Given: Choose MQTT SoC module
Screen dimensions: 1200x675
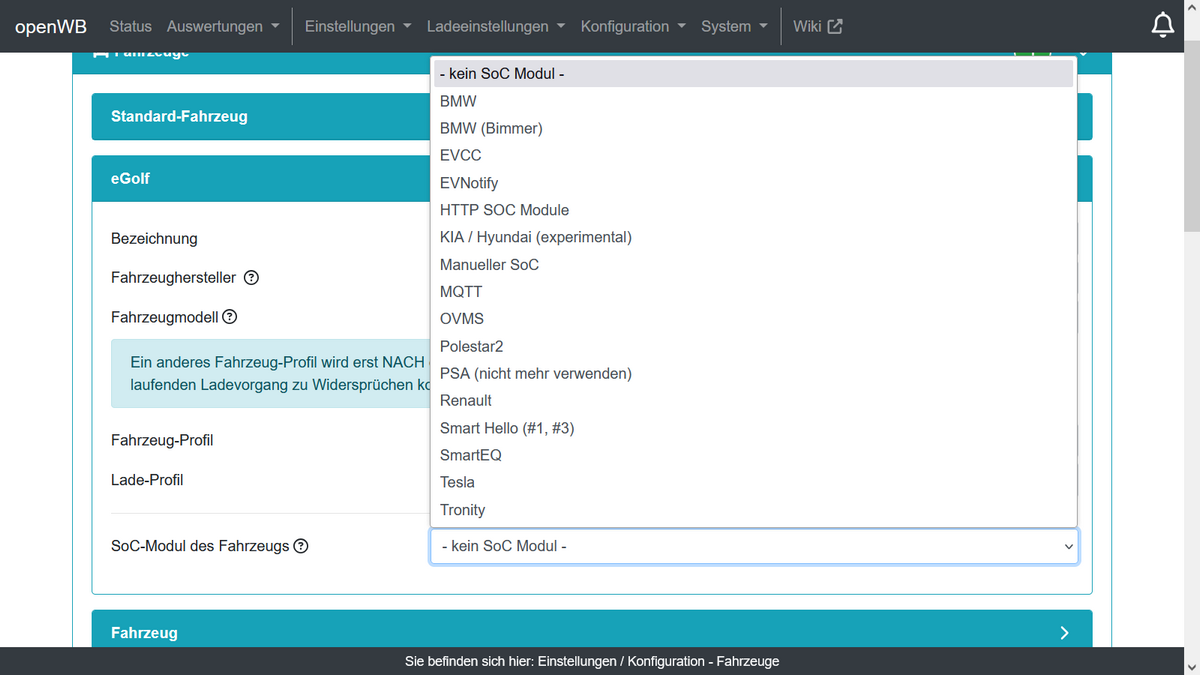Looking at the screenshot, I should coord(753,291).
